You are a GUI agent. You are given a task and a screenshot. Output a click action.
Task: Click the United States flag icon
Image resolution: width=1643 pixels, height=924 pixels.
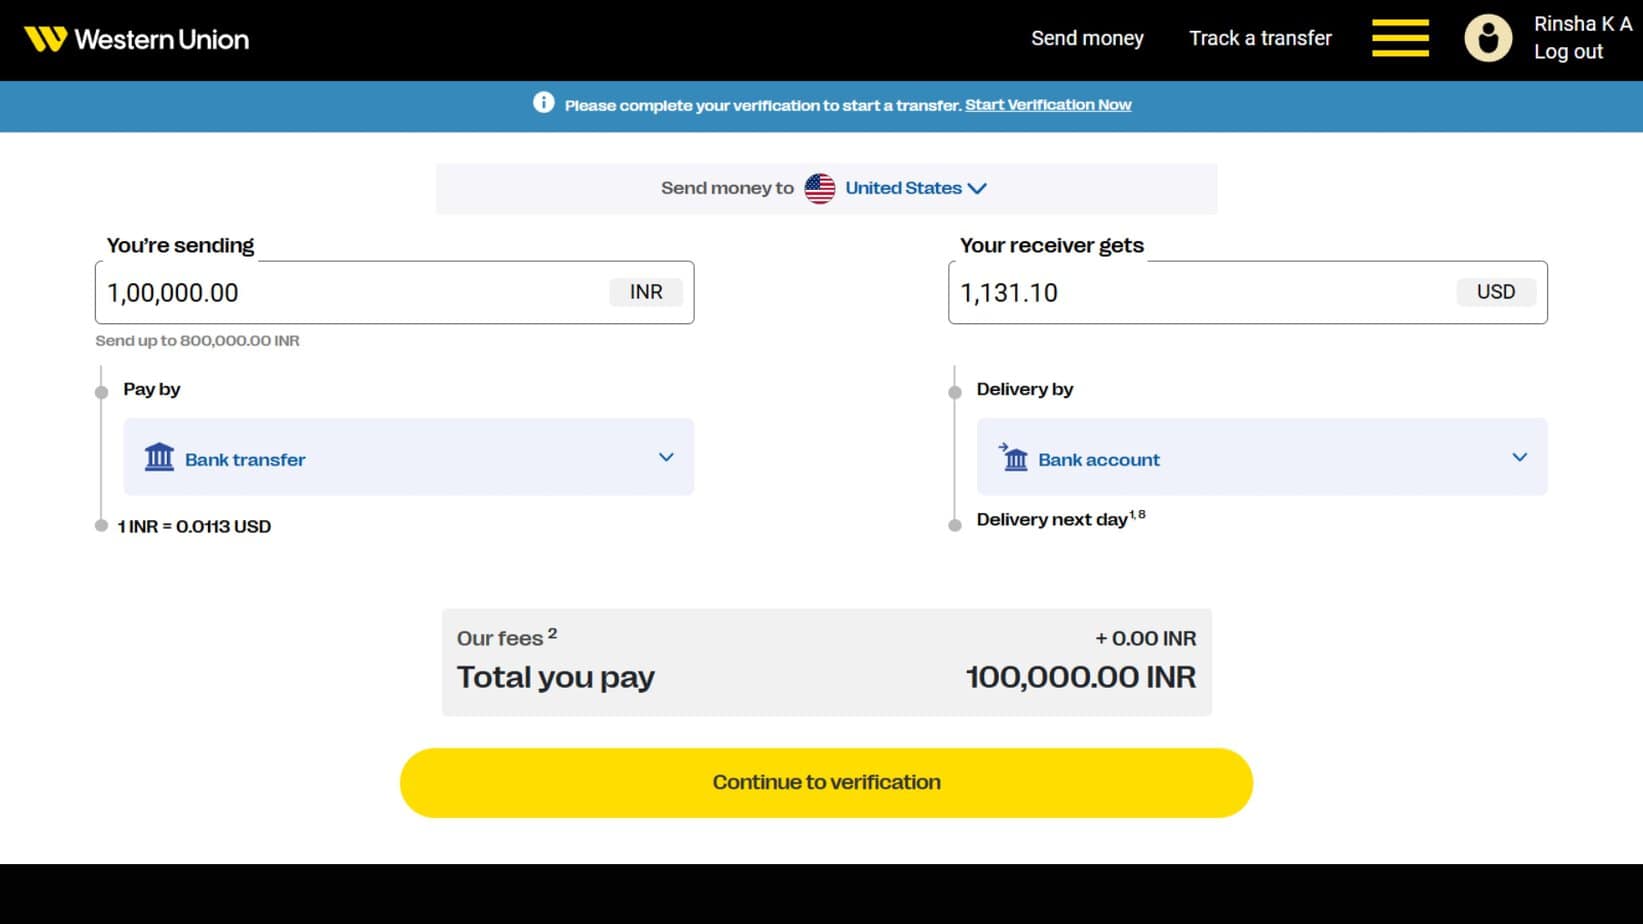tap(820, 188)
